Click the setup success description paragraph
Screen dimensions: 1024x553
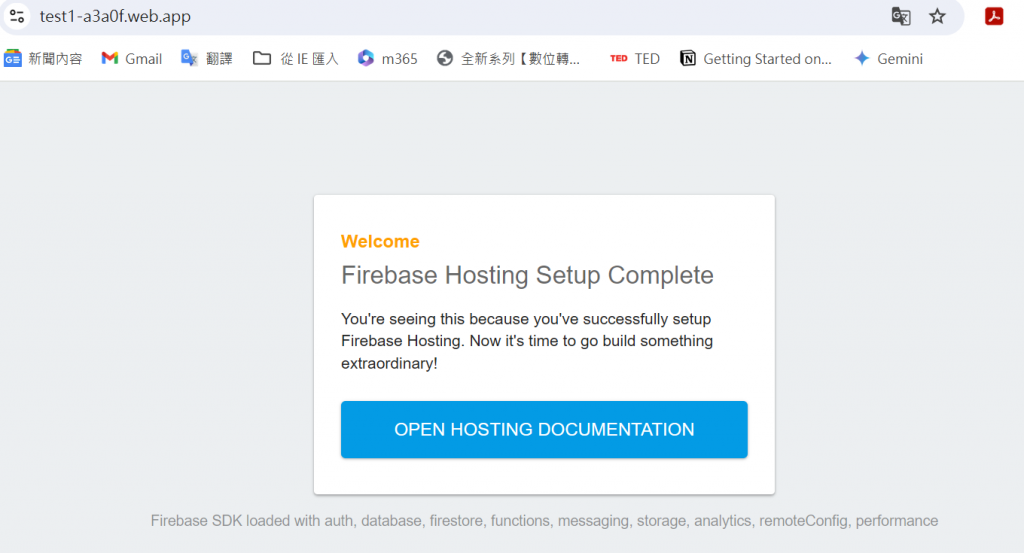[x=527, y=341]
